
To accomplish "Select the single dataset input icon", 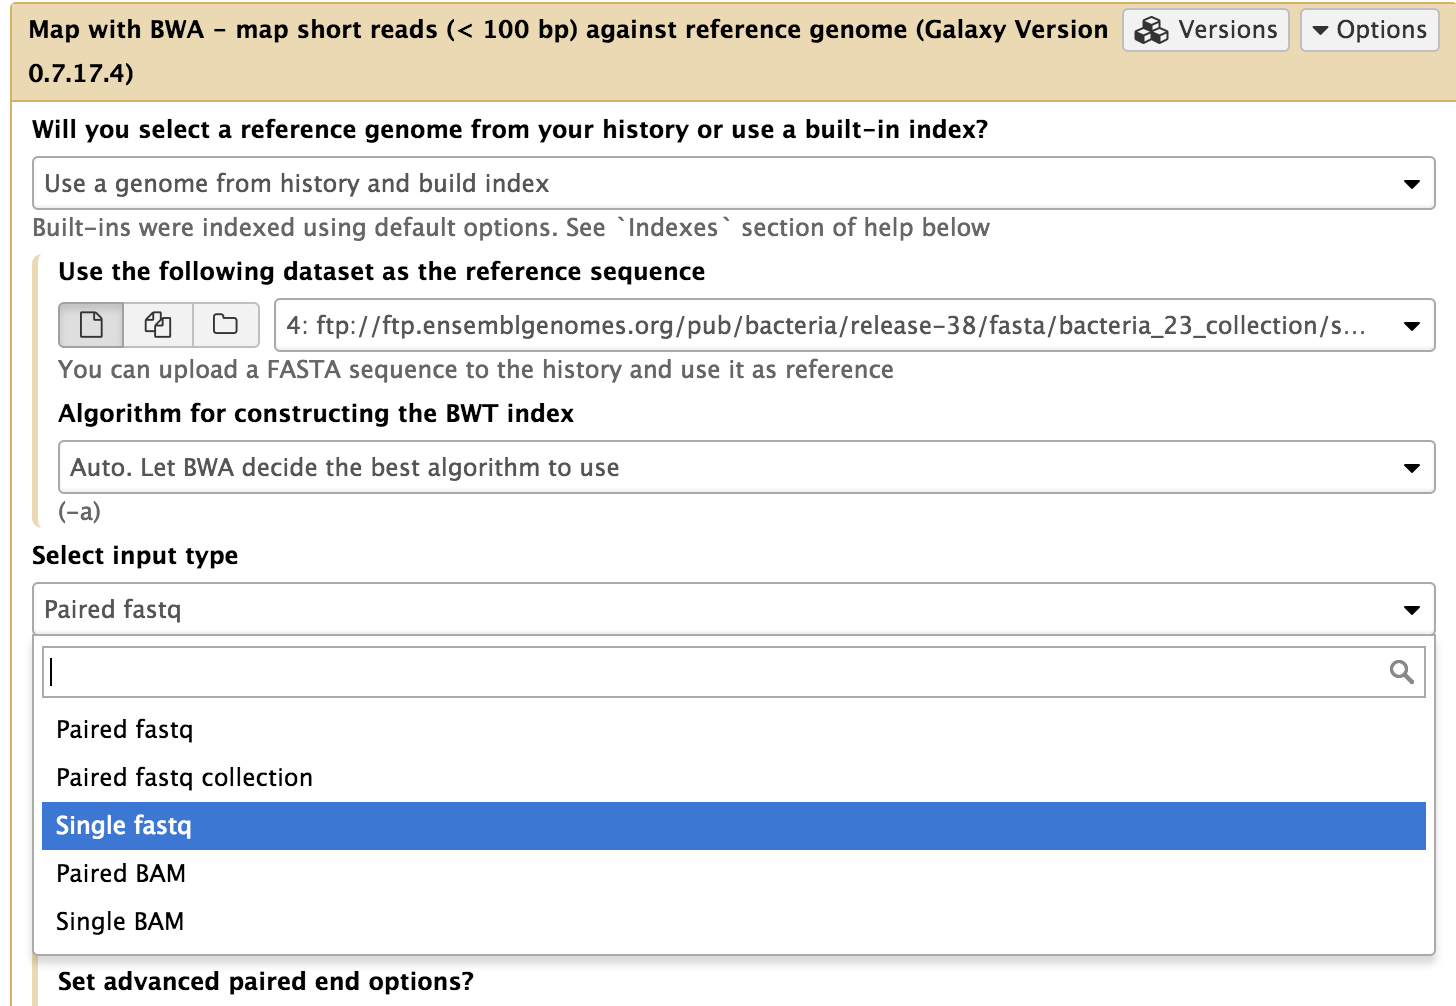I will 91,325.
